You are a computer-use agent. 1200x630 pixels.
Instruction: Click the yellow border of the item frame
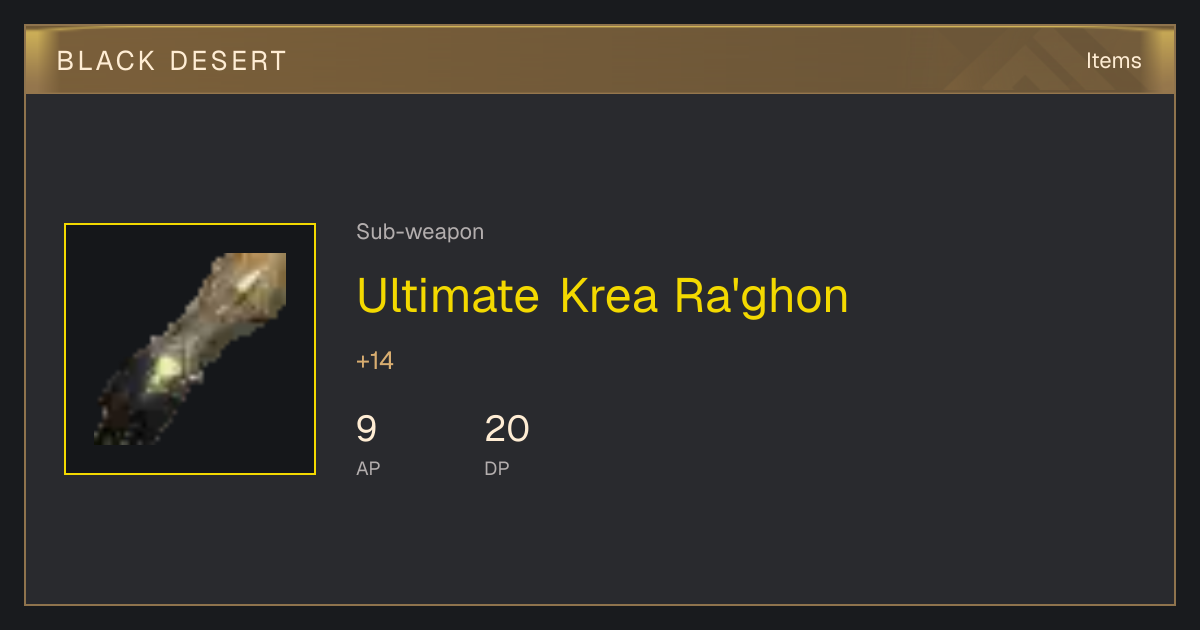190,224
